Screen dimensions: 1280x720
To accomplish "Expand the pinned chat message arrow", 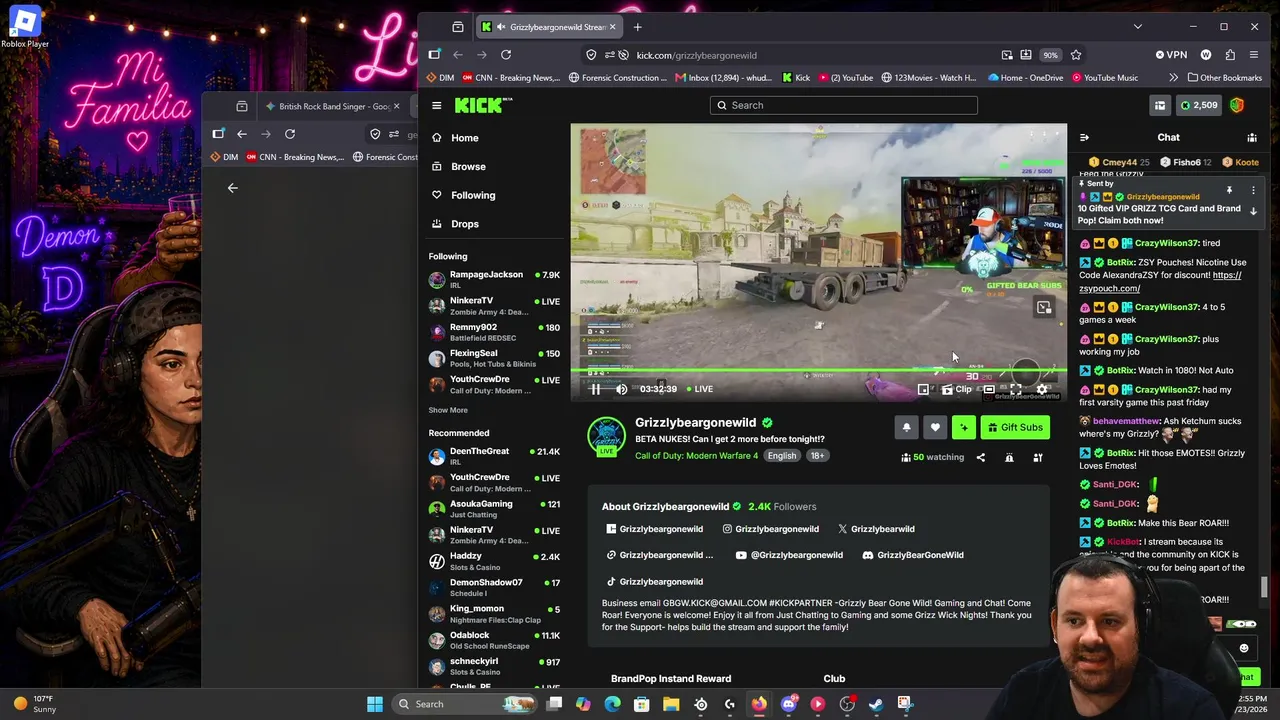I will (1253, 211).
